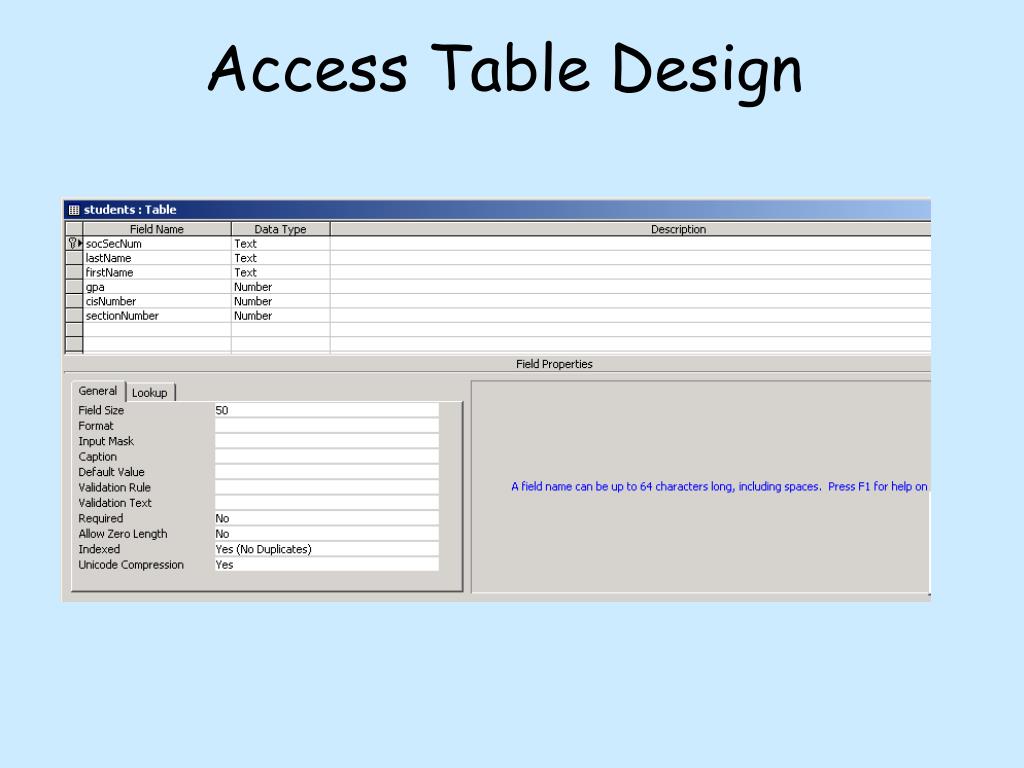
Task: Select the socSecNum field name cell
Action: [157, 244]
